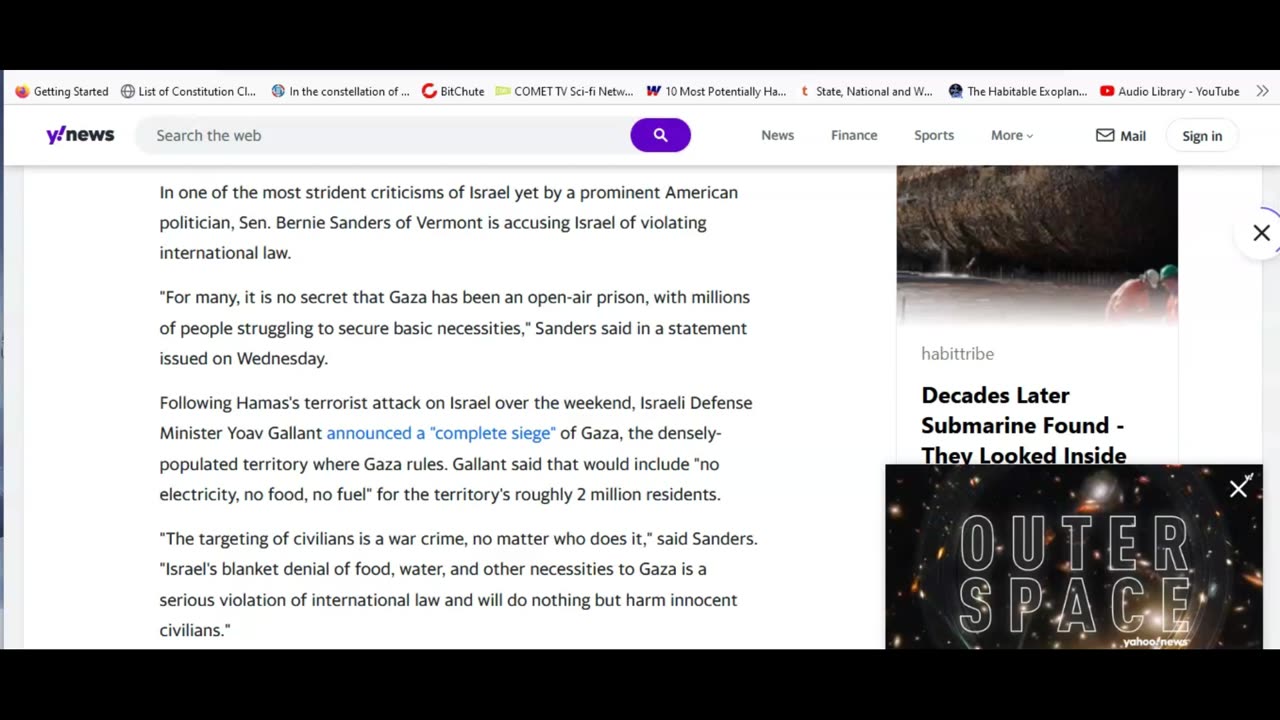Open the Getting Started bookmark
Viewport: 1280px width, 720px height.
coord(62,91)
